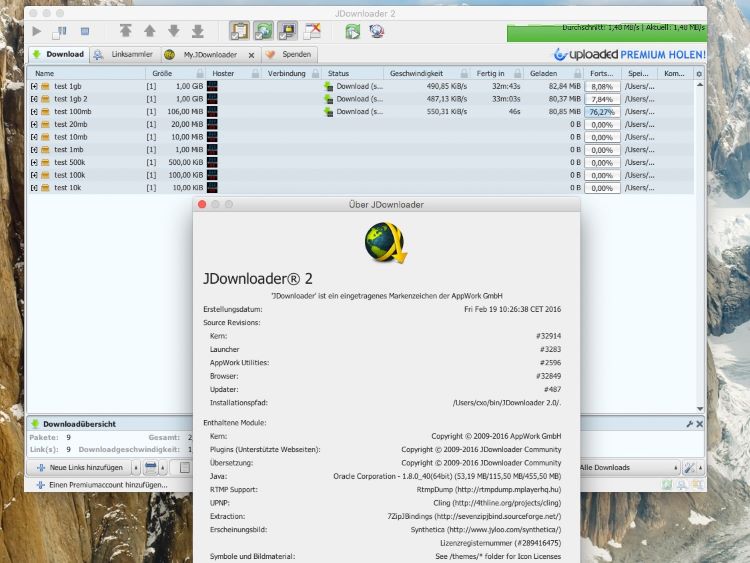Expand the test 10k package
Viewport: 750px width, 563px height.
[x=34, y=188]
